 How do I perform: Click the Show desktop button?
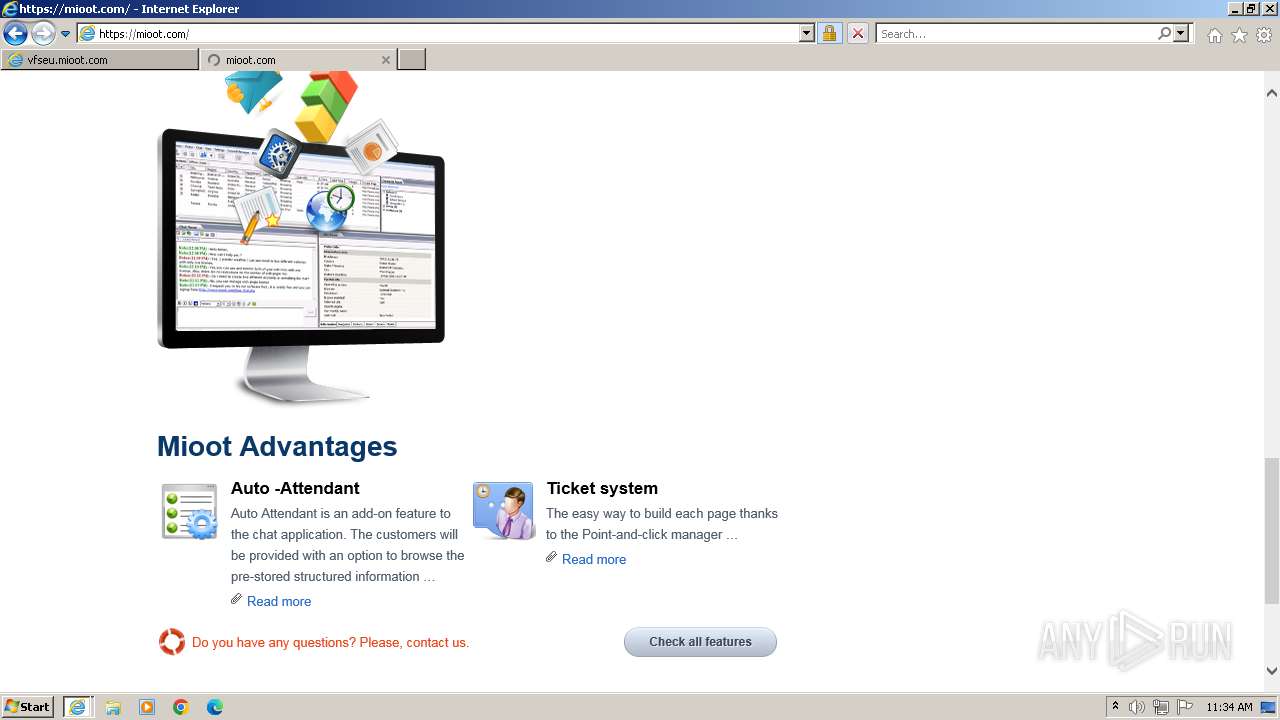(x=1269, y=707)
